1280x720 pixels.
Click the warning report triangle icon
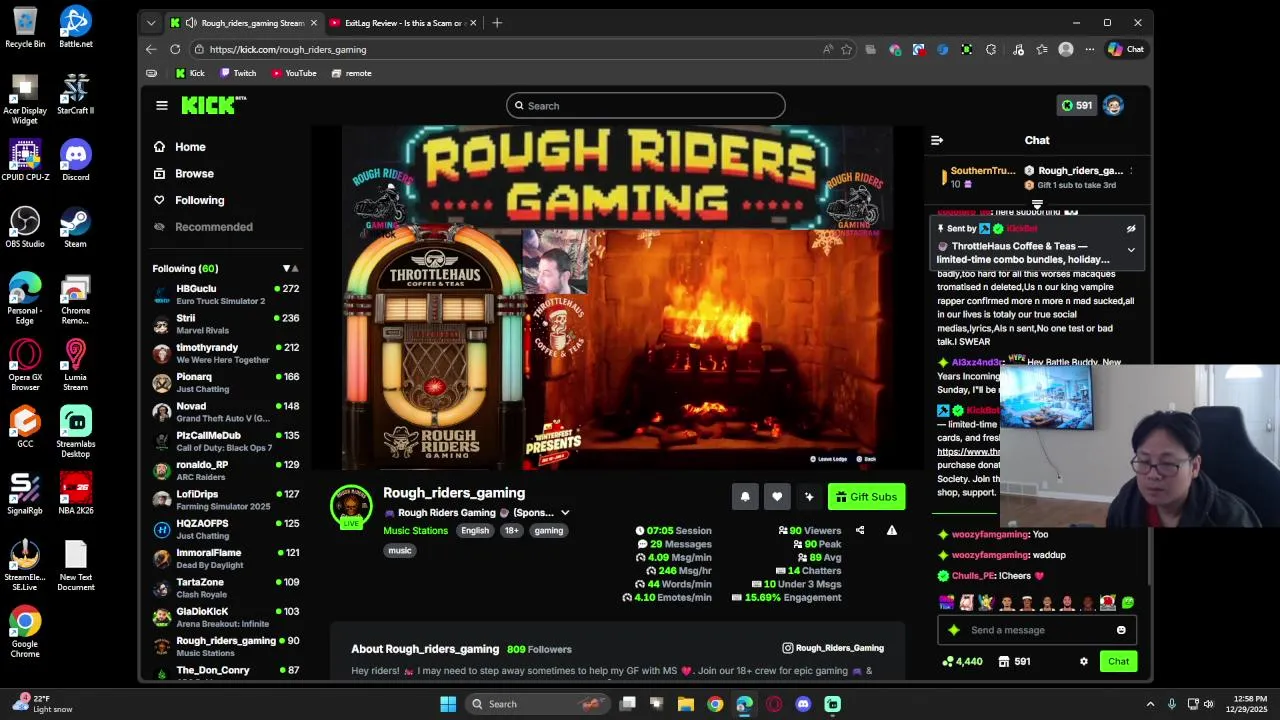(x=891, y=531)
